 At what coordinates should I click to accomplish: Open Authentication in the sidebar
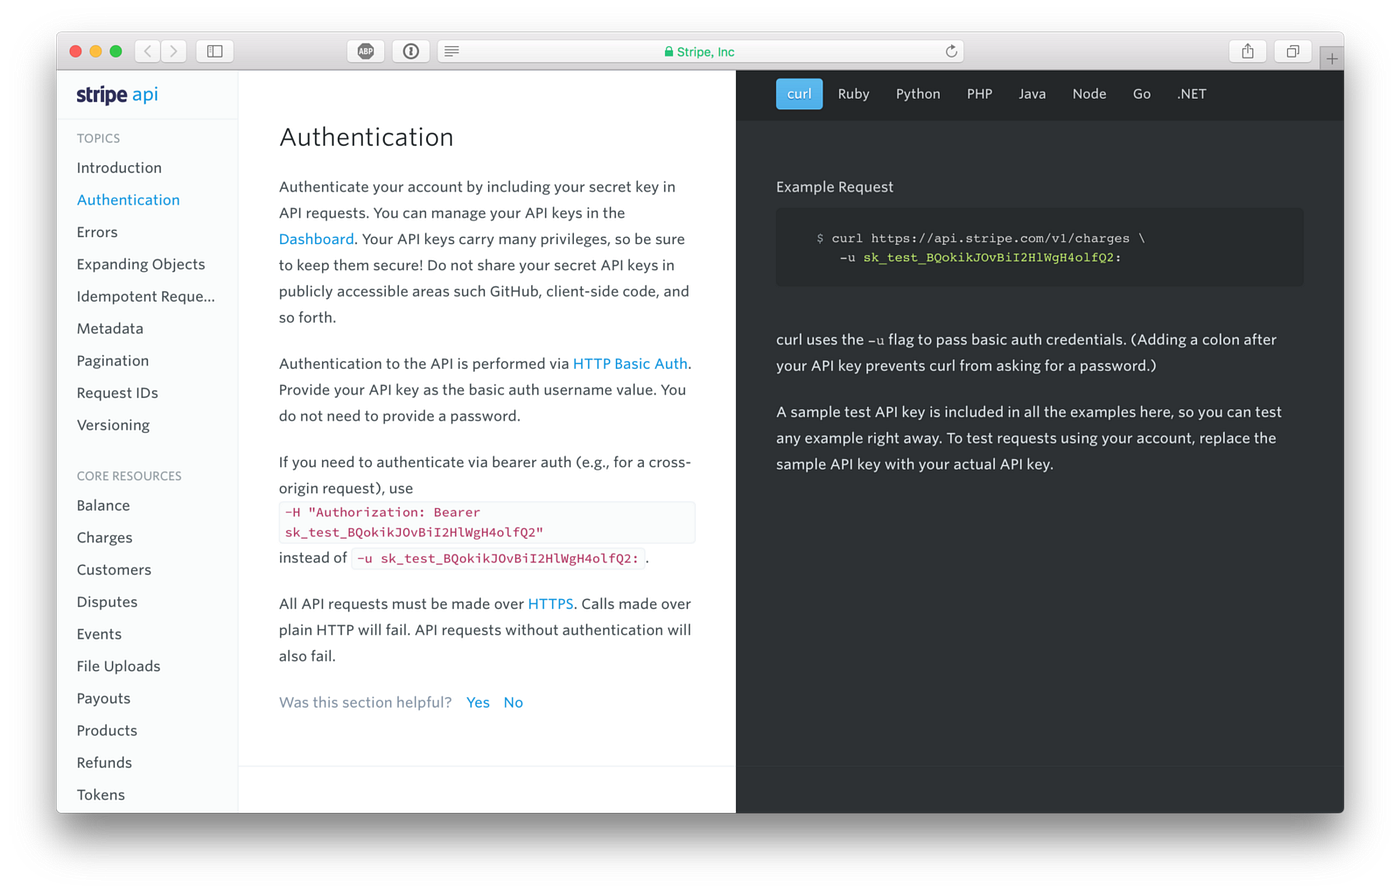coord(128,200)
